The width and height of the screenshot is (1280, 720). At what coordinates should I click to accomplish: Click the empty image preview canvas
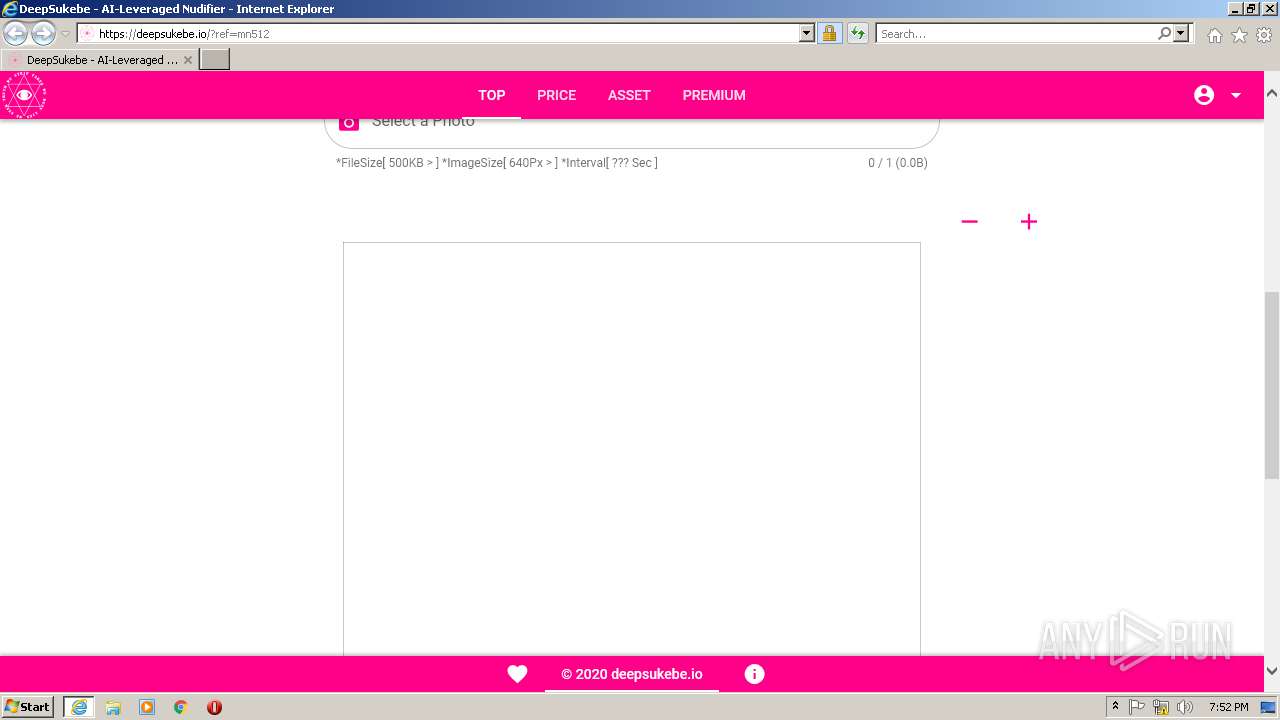[632, 449]
